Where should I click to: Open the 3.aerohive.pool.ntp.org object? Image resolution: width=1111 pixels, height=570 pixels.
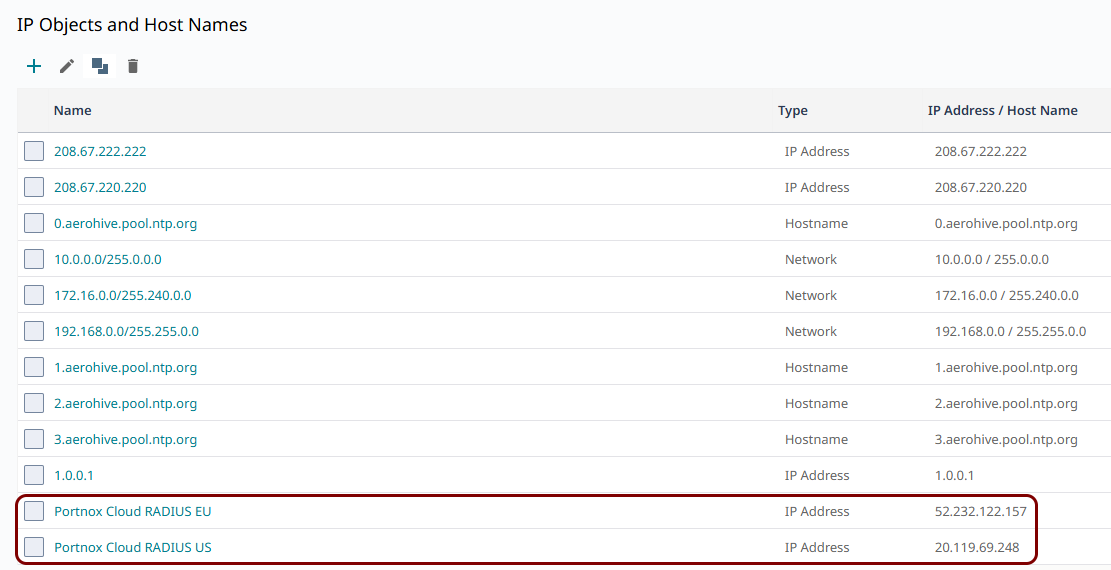pos(125,440)
